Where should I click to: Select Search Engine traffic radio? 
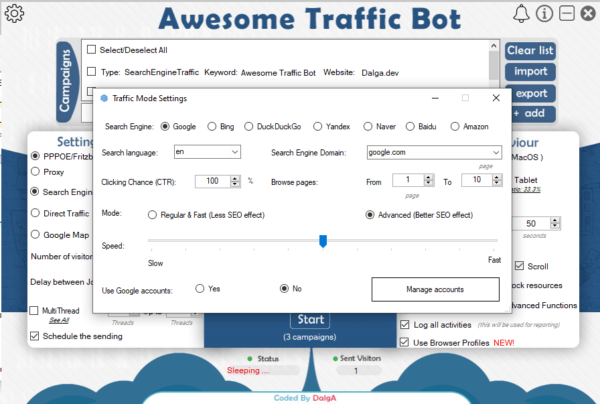tap(35, 191)
